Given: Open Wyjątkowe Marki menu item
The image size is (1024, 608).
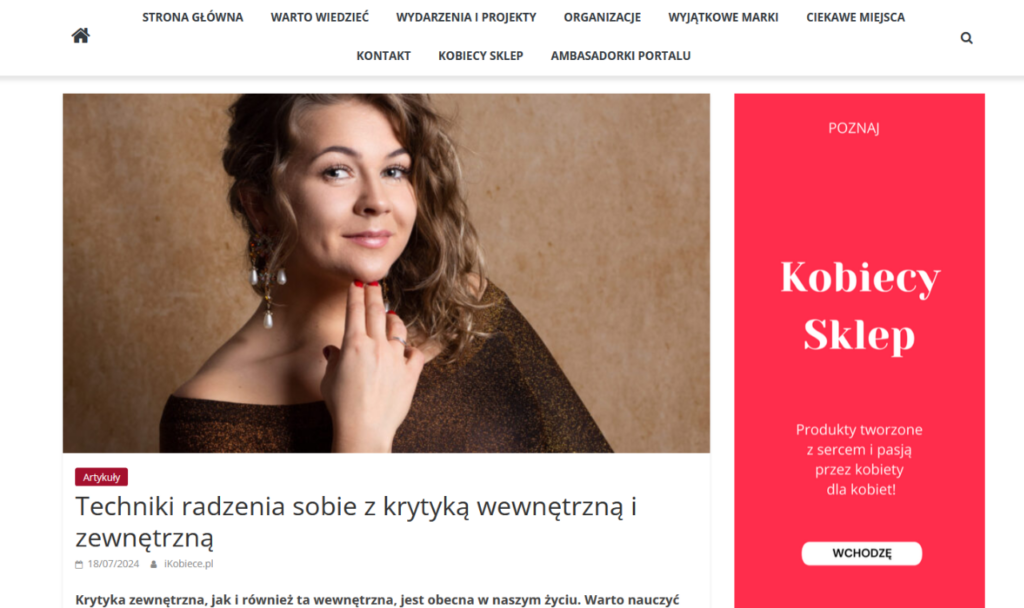Looking at the screenshot, I should [723, 18].
